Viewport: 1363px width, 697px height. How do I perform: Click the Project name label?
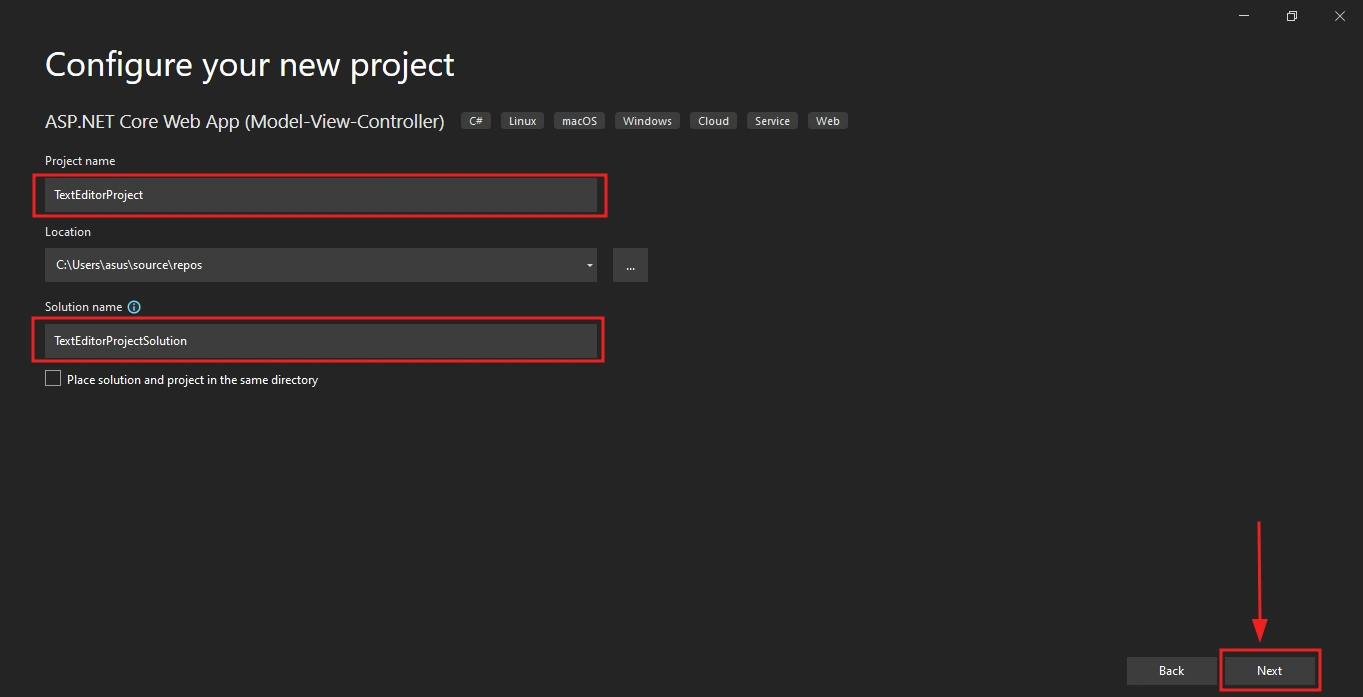point(80,161)
